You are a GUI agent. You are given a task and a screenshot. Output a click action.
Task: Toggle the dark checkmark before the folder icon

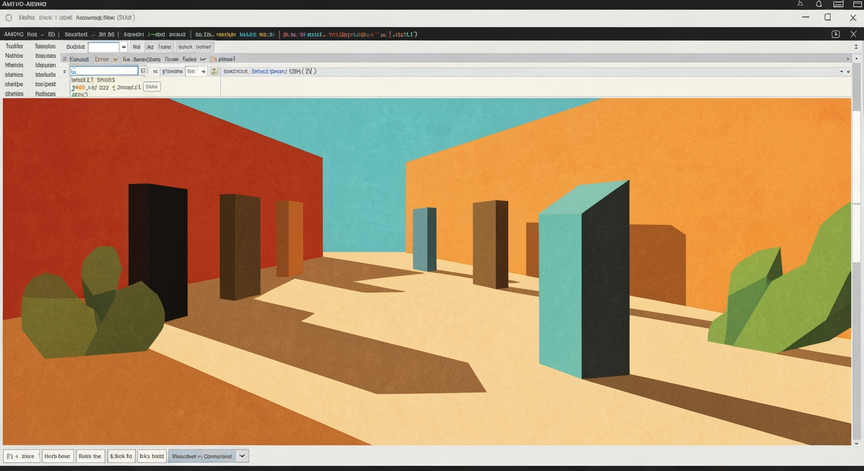point(203,59)
